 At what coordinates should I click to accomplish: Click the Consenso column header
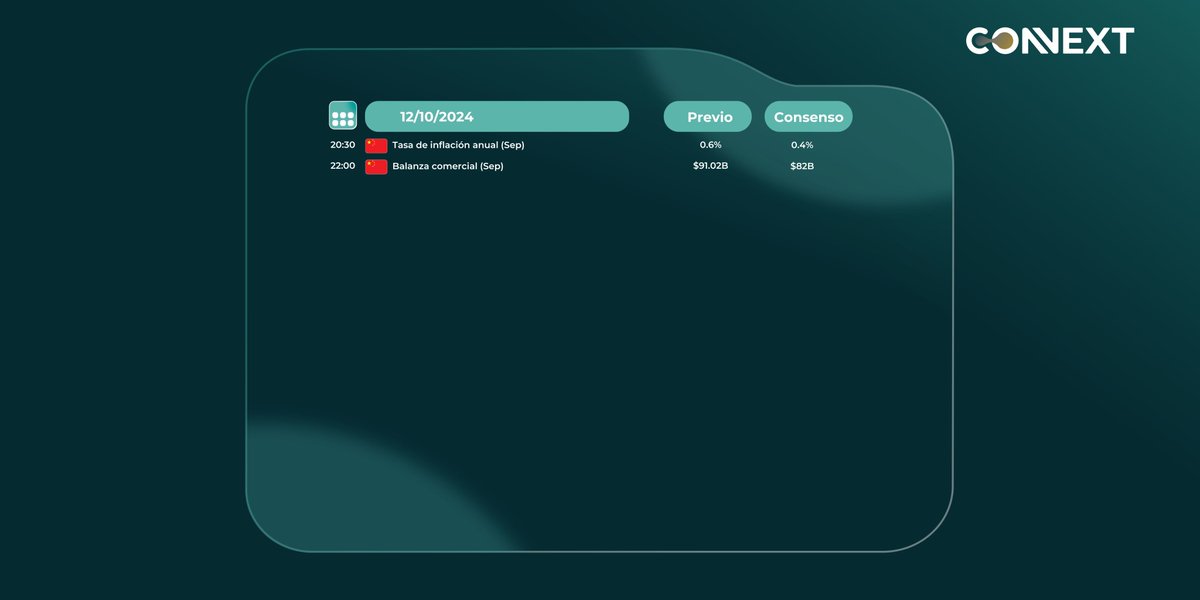[x=809, y=116]
